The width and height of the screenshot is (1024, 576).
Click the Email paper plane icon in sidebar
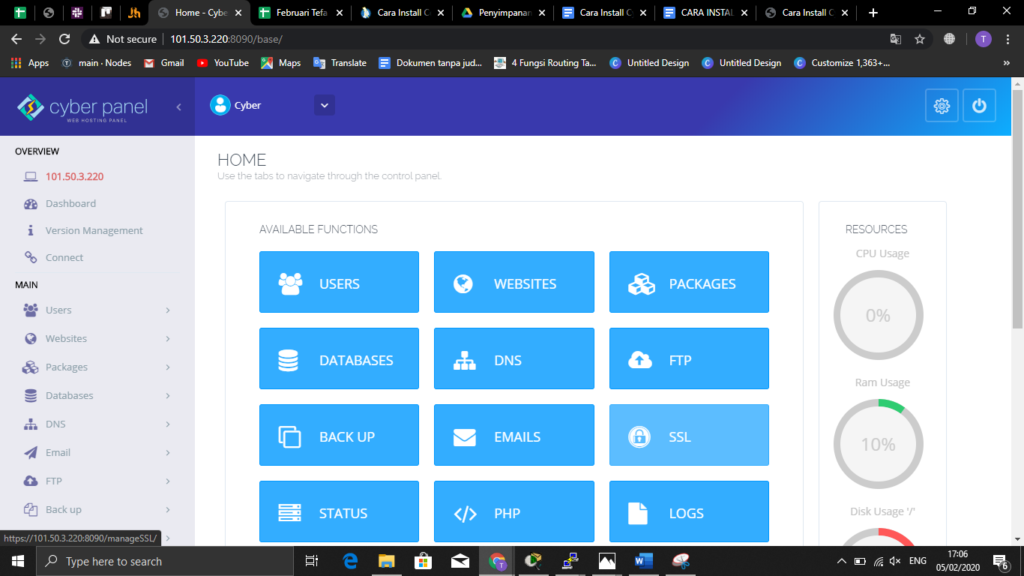pos(31,453)
